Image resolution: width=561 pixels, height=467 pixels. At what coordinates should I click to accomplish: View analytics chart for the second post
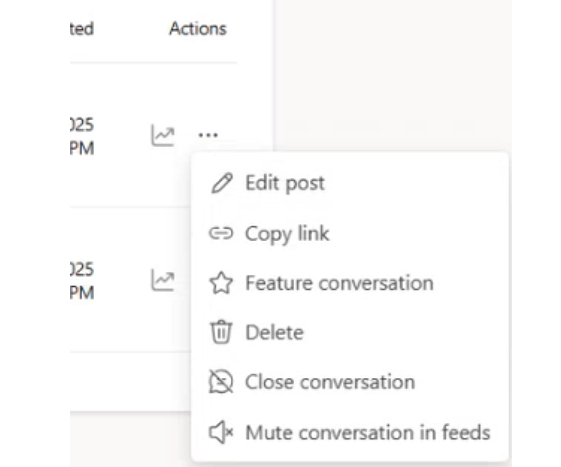[163, 280]
